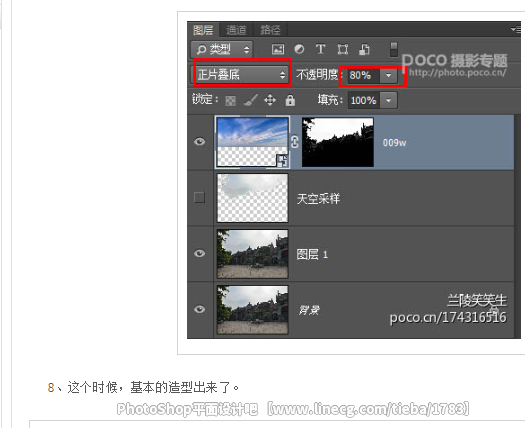Screen dimensions: 525x428
Task: Show the 天空采样 layer visibility box
Action: [x=200, y=197]
